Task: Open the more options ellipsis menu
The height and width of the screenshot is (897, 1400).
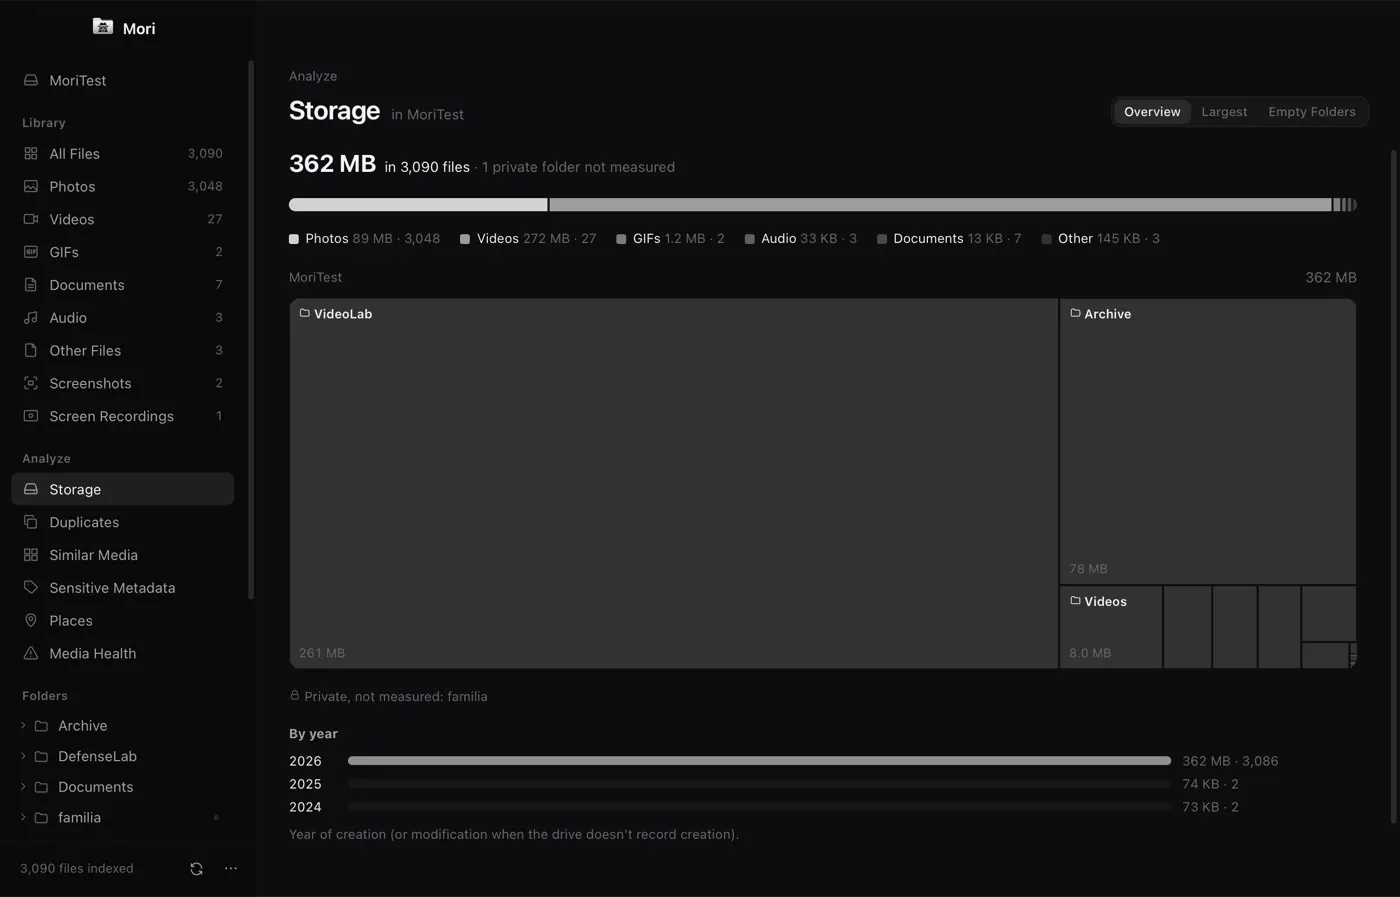Action: click(231, 869)
